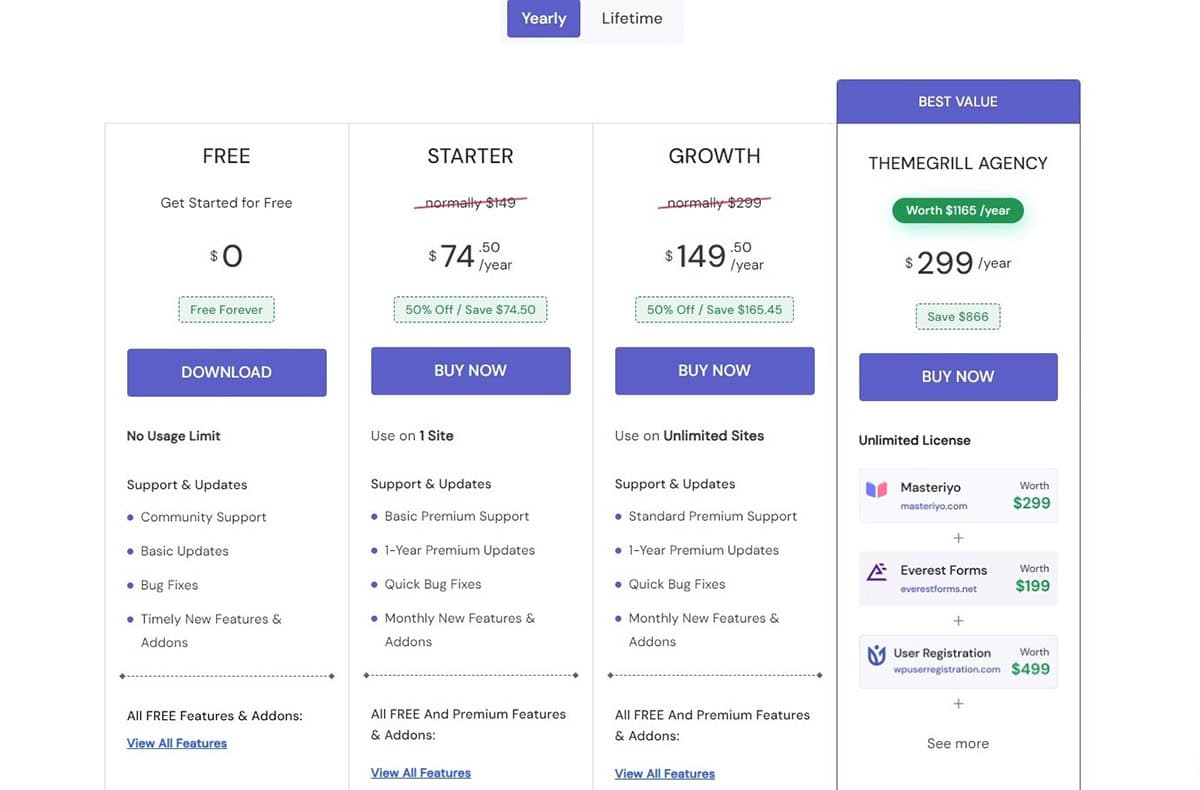Screen dimensions: 1200x790
Task: Click BUY NOW under Starter plan
Action: point(471,371)
